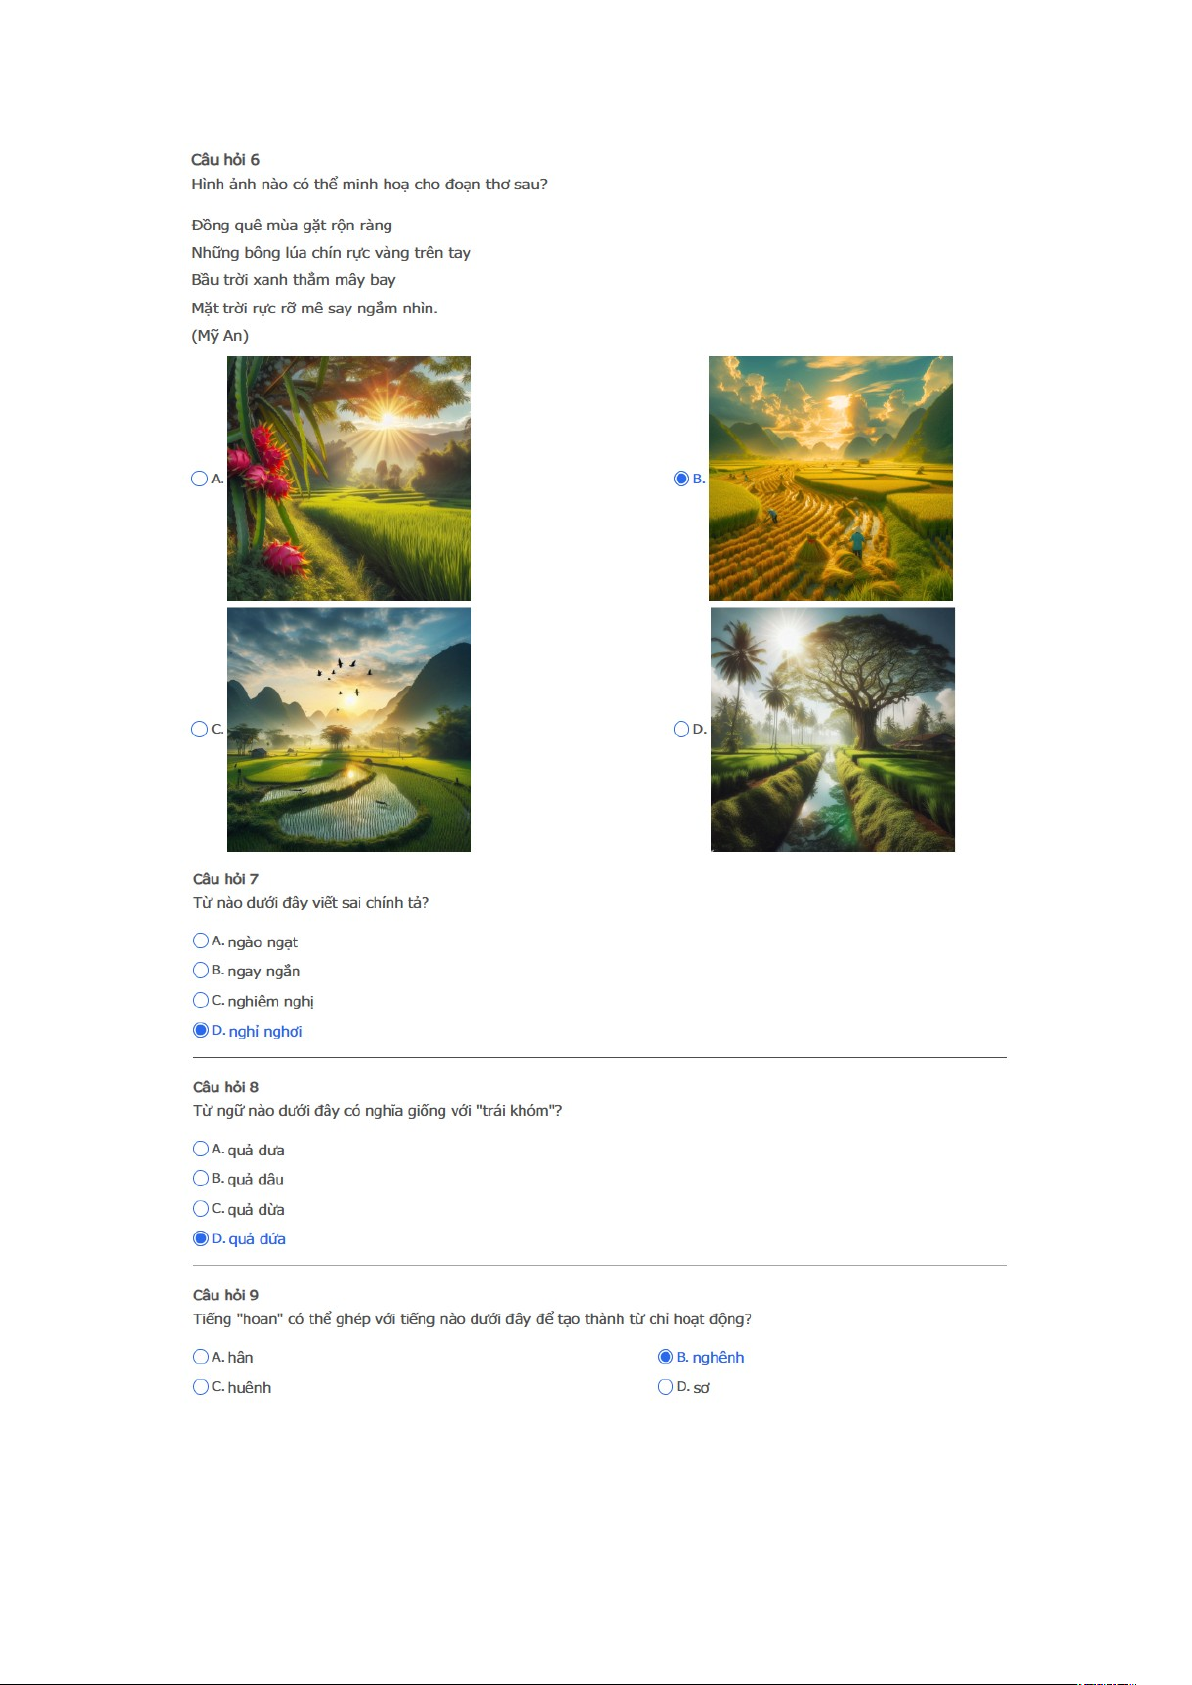This screenshot has height=1685, width=1192.
Task: Click the golden rice harvest picture
Action: click(831, 478)
